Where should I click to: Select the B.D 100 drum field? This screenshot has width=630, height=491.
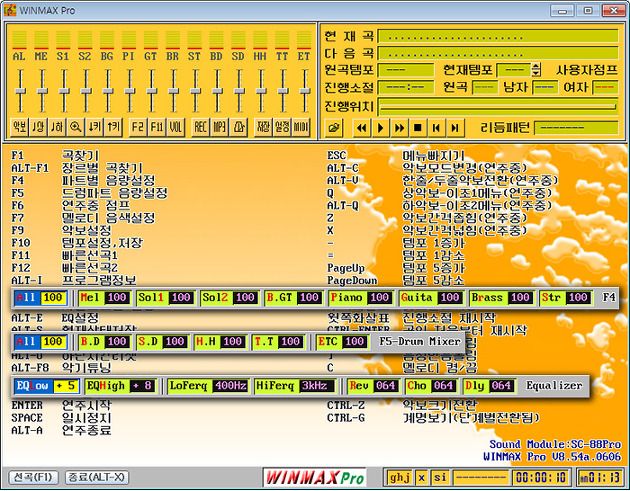coord(104,342)
